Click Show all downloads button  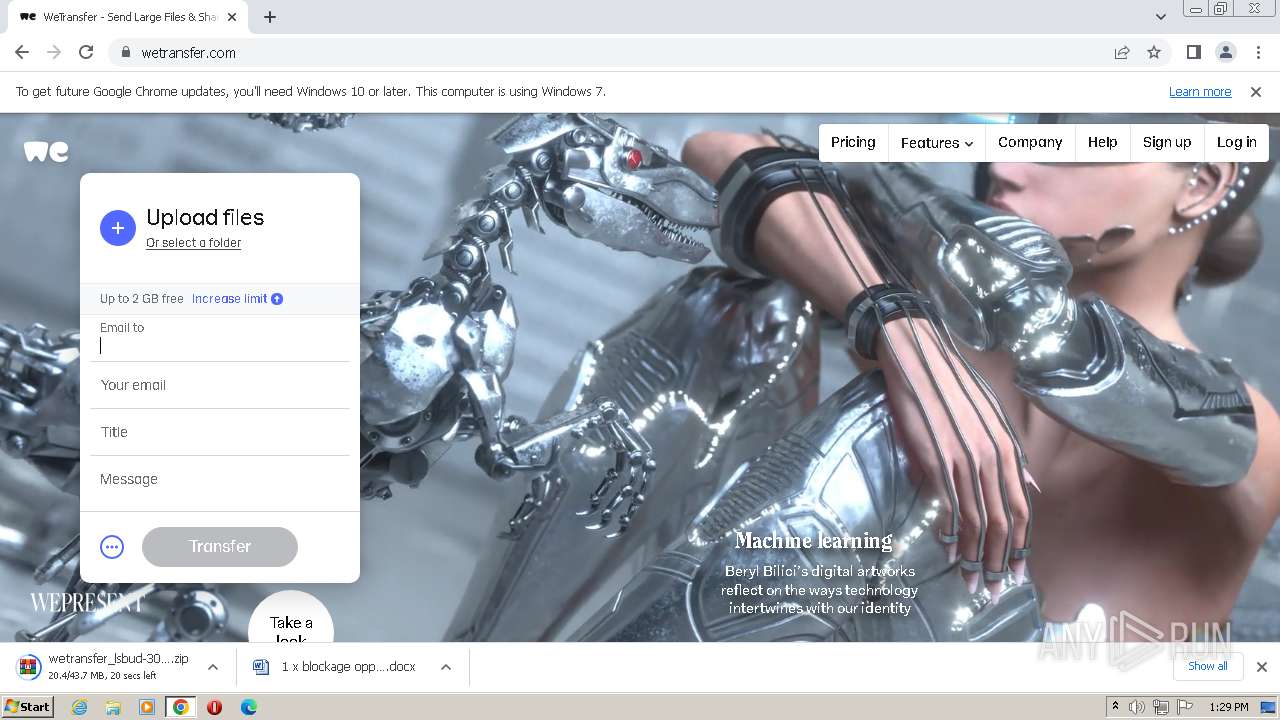1208,666
